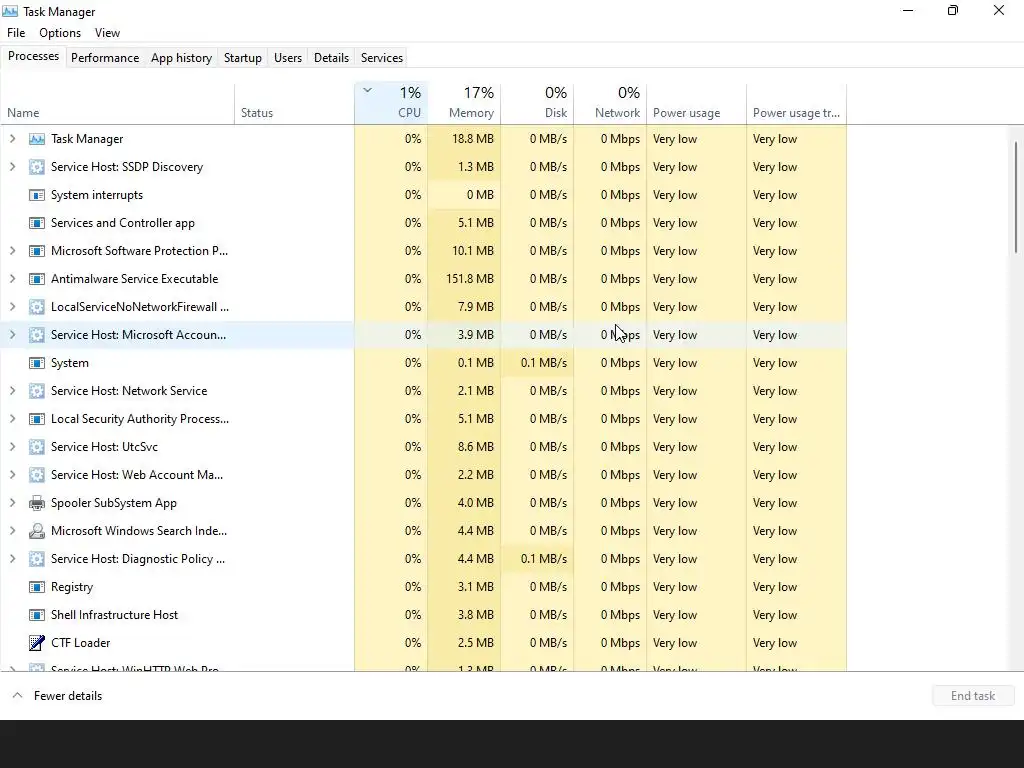Expand the LocalServiceNoNetworkFirewall row
1024x768 pixels.
[x=12, y=307]
